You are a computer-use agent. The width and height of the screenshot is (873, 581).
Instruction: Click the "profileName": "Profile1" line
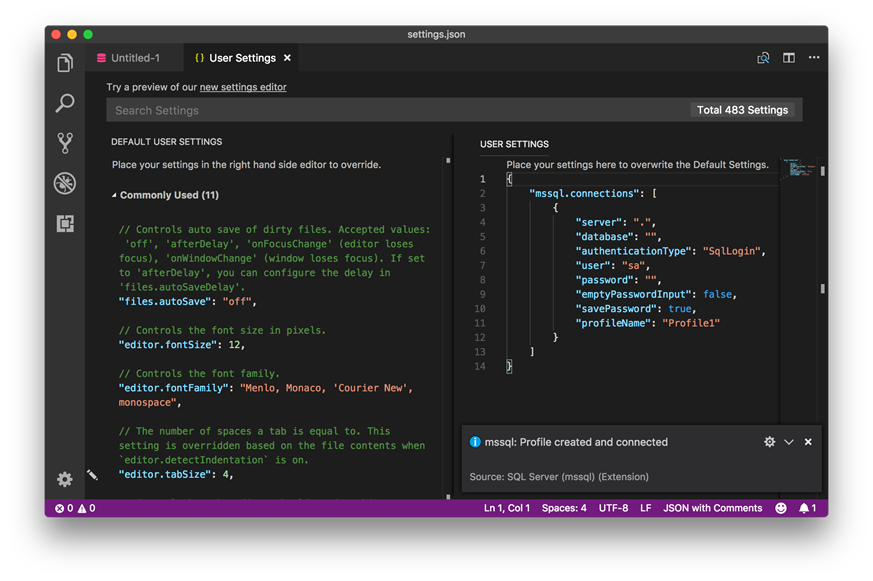pos(648,323)
